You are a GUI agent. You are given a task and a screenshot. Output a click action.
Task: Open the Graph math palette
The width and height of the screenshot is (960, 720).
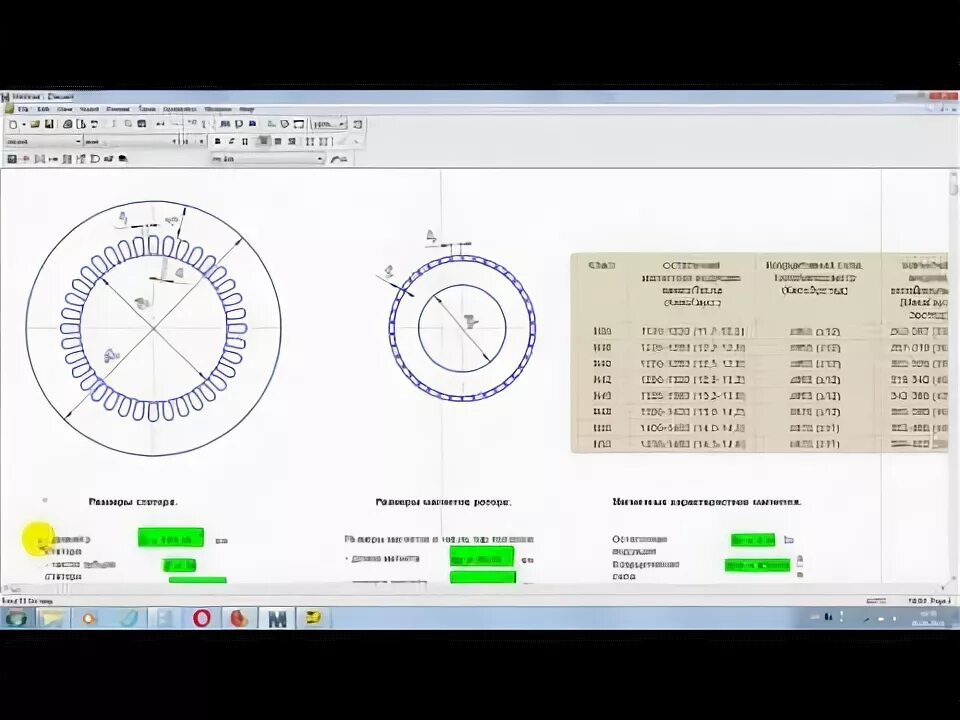25,159
